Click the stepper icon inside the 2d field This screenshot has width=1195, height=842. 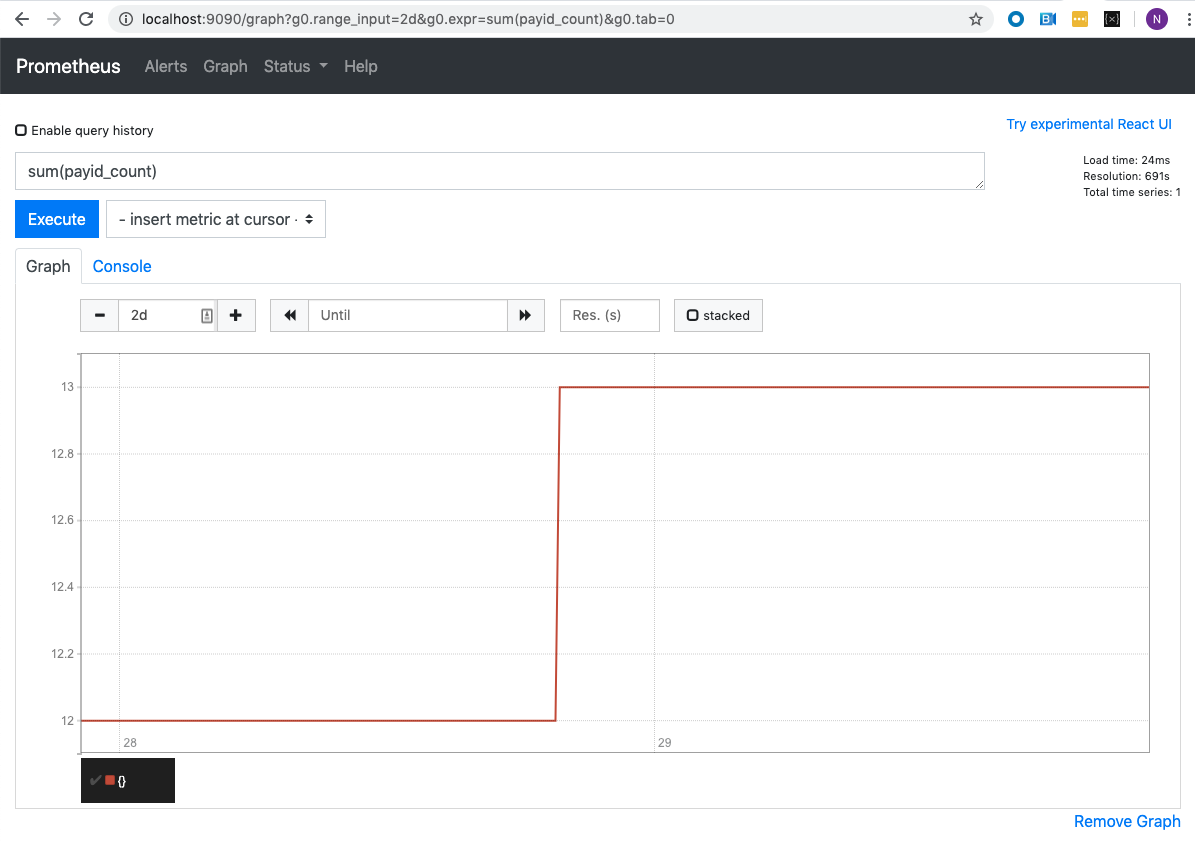click(206, 315)
